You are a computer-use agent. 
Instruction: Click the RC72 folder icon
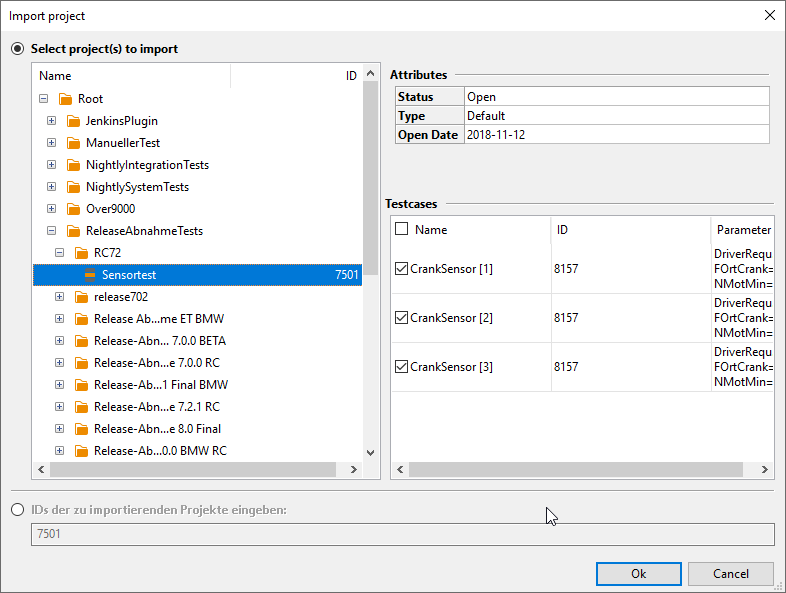[x=82, y=253]
